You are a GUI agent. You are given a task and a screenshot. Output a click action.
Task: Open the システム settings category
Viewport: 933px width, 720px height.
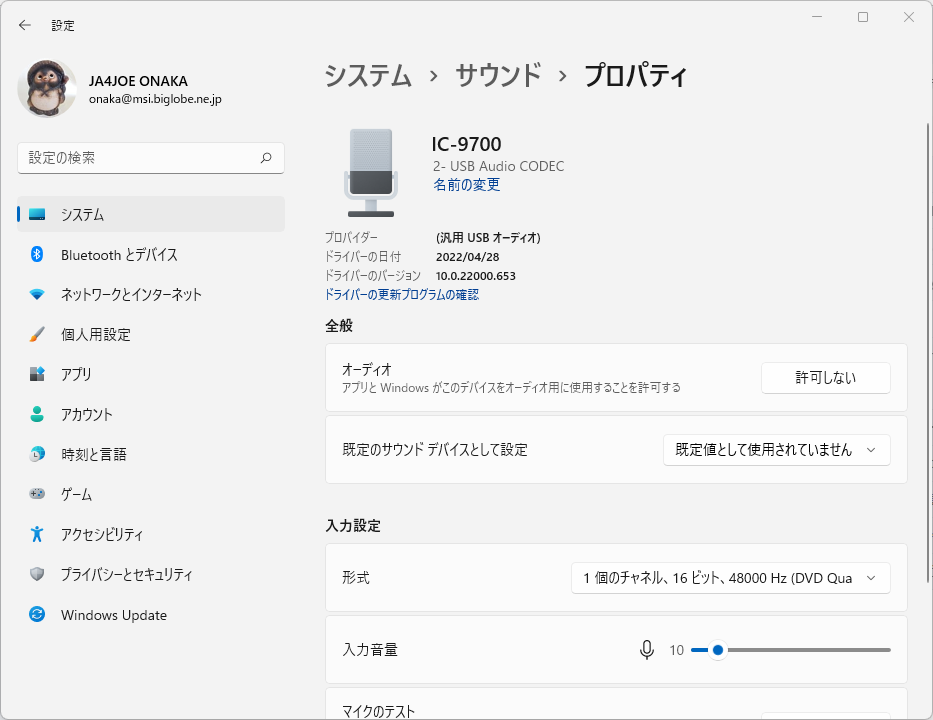point(151,214)
